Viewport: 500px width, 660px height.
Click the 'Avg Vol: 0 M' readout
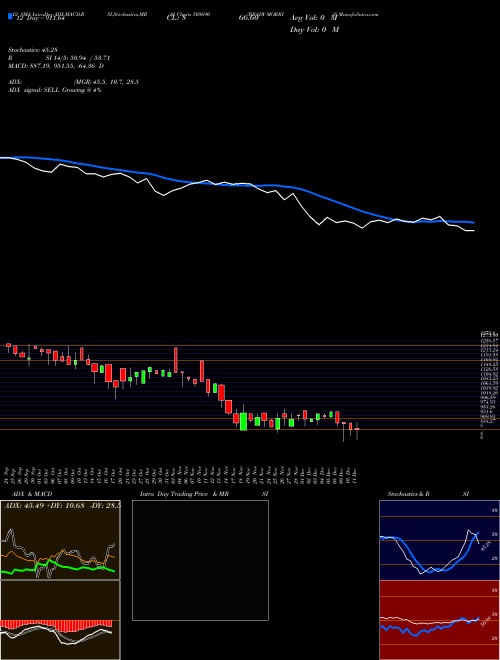tap(314, 19)
